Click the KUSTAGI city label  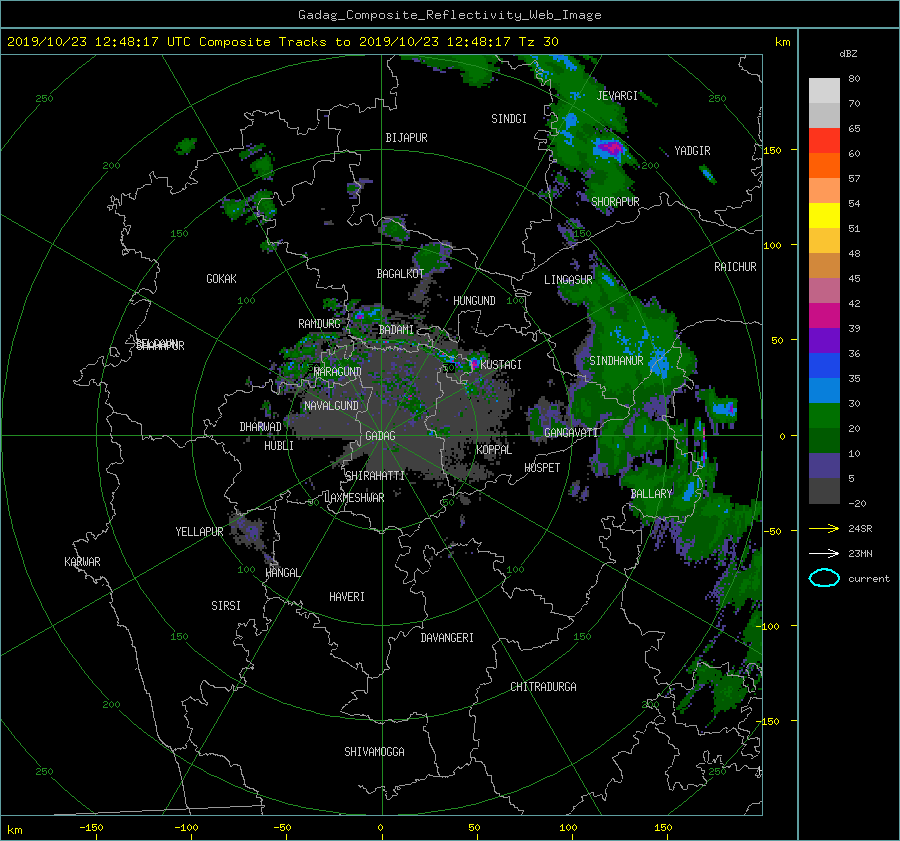pos(501,365)
